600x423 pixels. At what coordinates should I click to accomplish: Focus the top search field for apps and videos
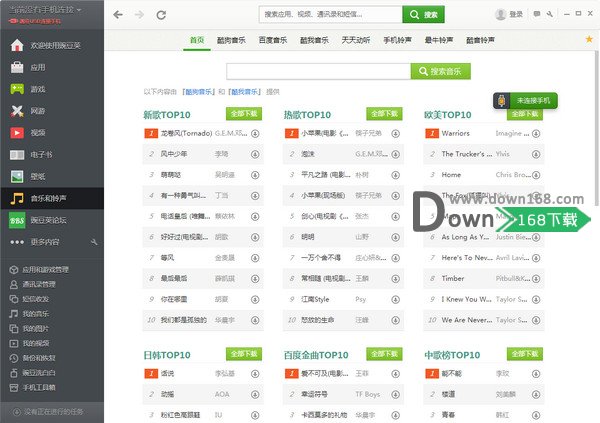331,15
